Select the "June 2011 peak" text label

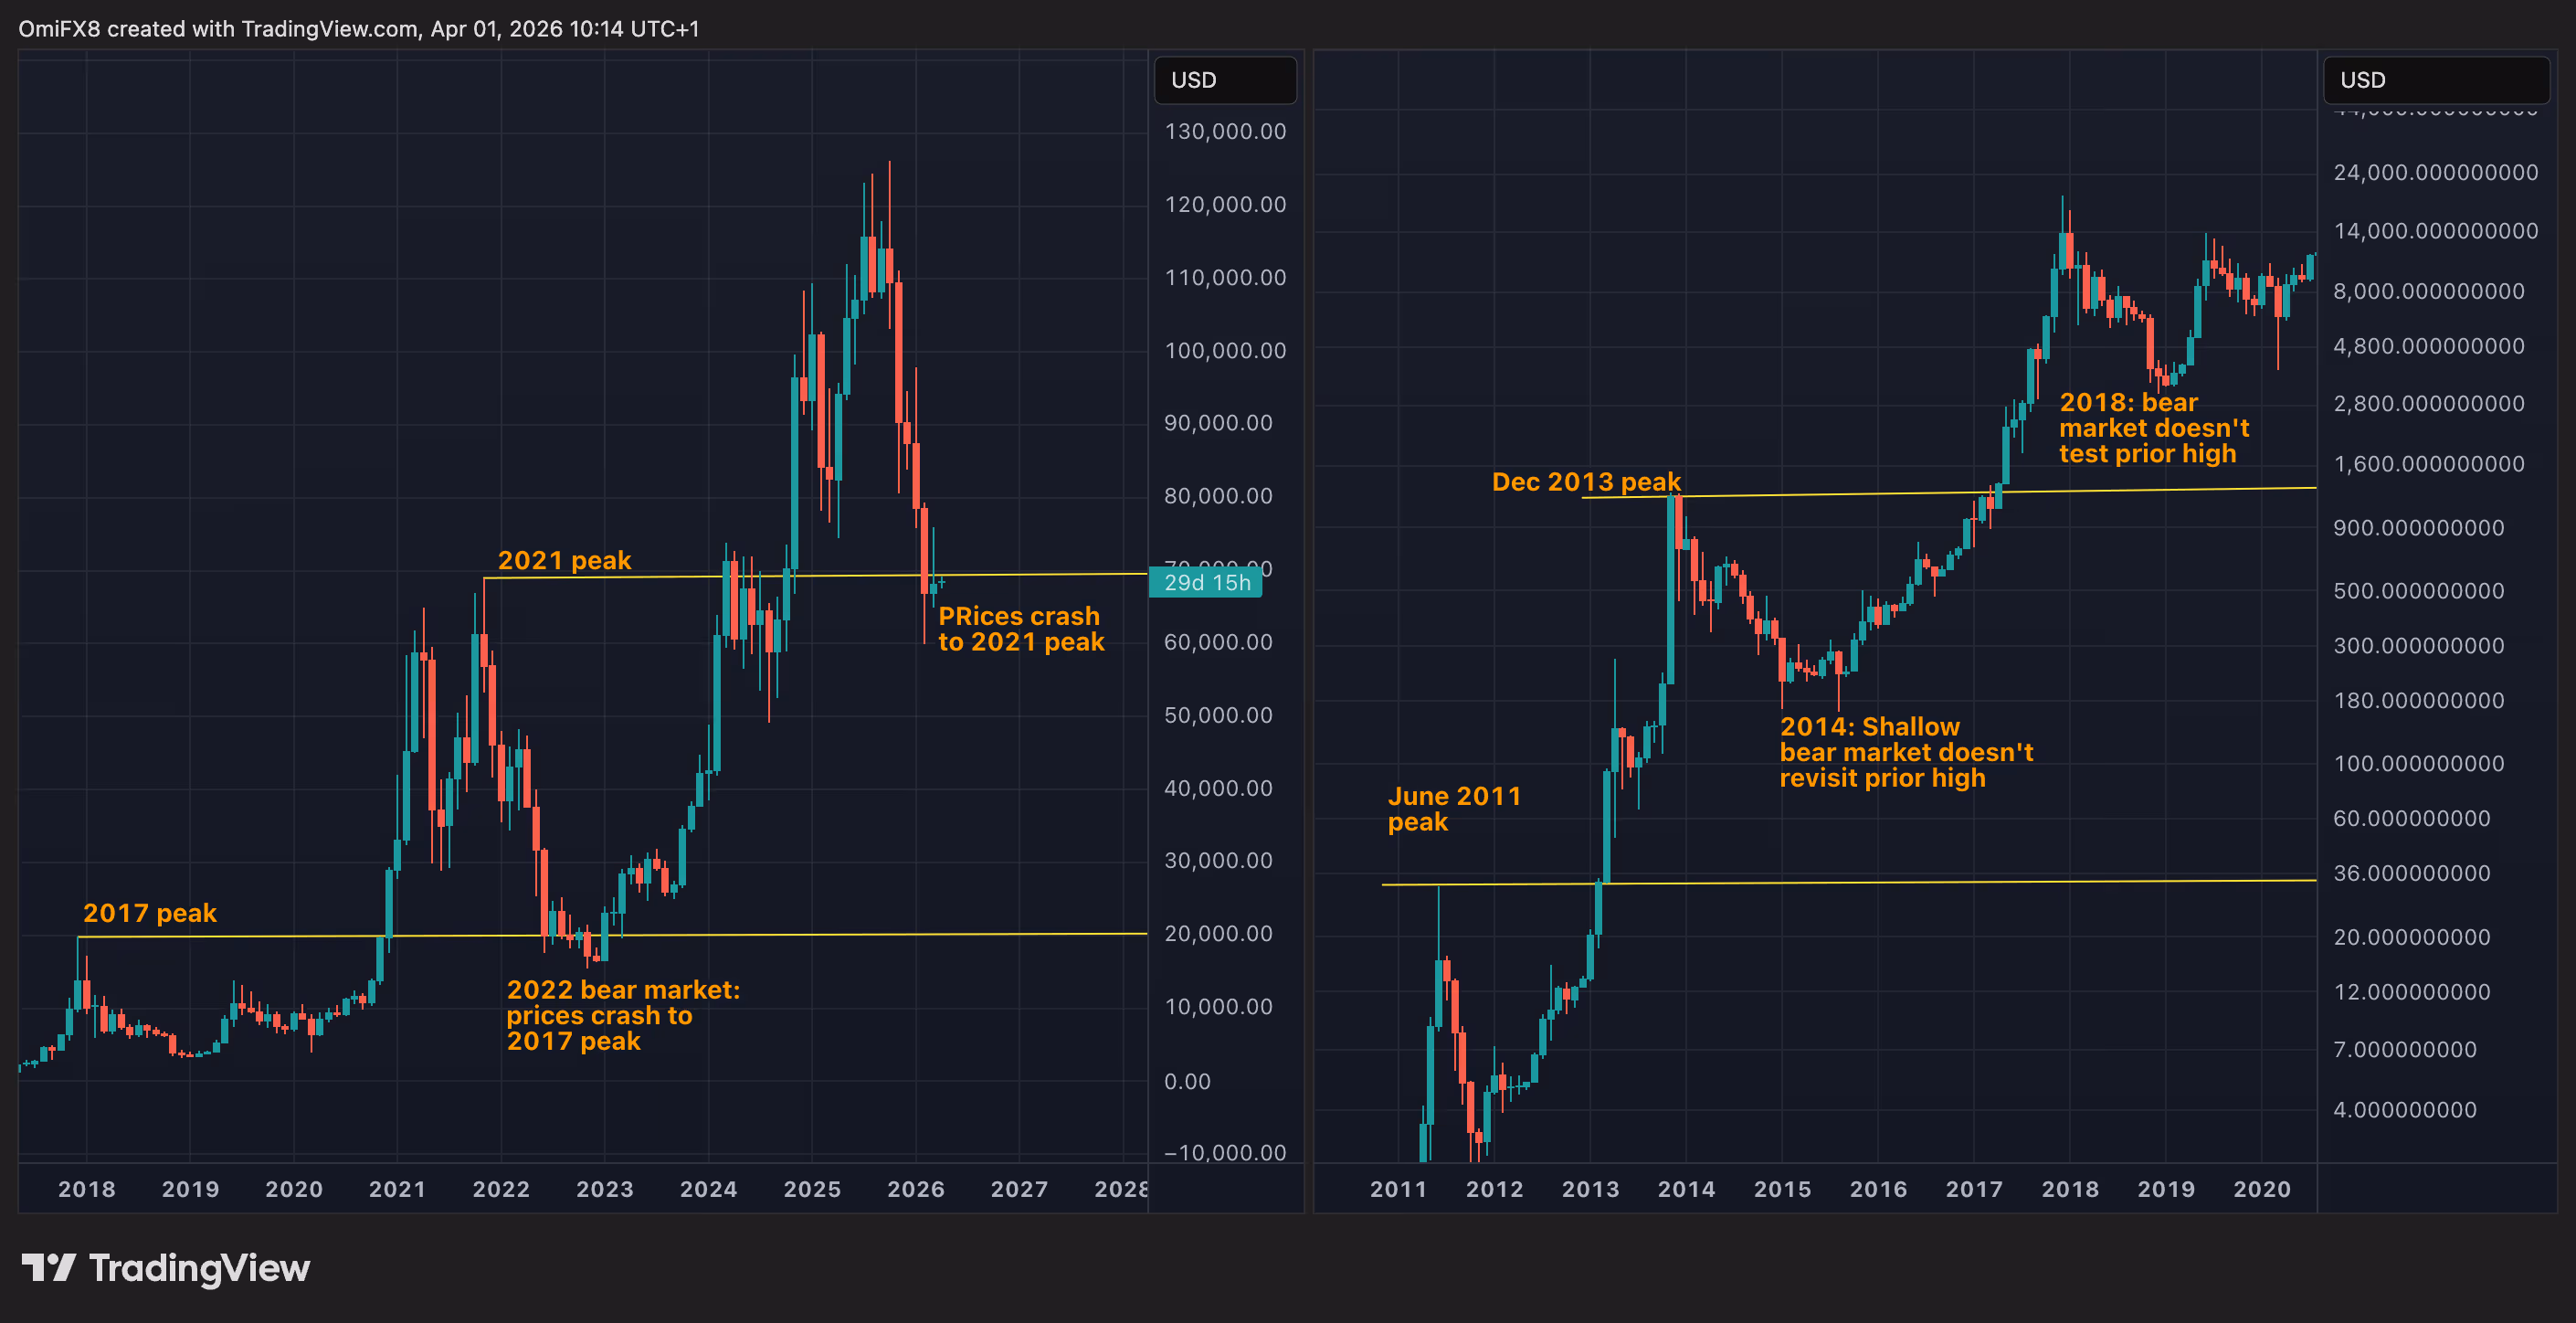point(1453,809)
